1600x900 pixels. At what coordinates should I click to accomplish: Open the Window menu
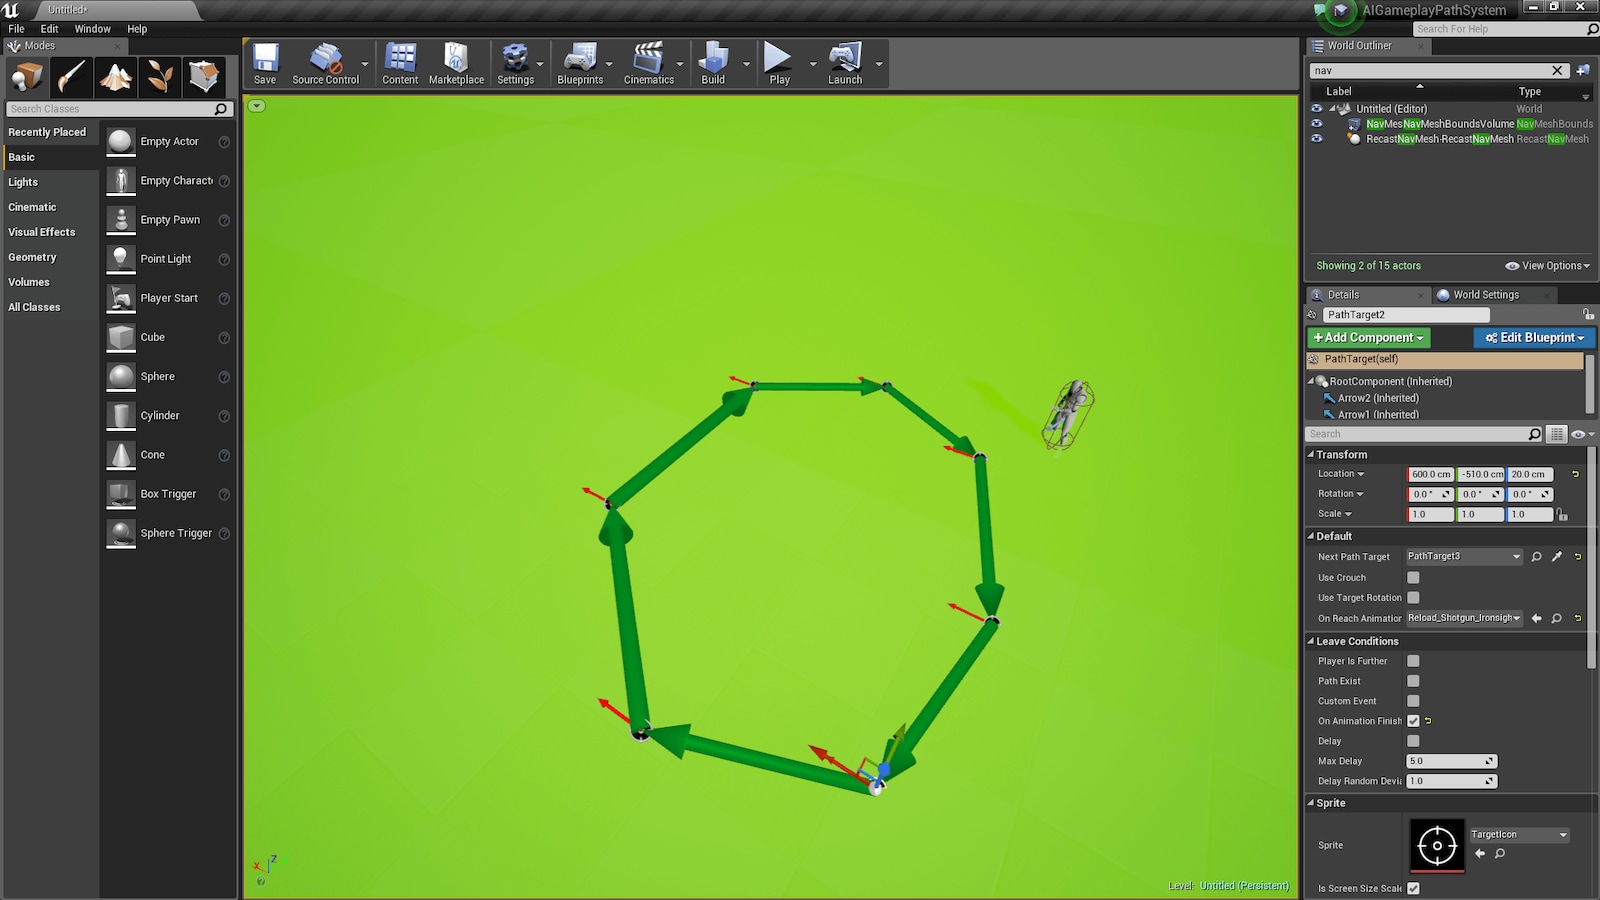(92, 28)
